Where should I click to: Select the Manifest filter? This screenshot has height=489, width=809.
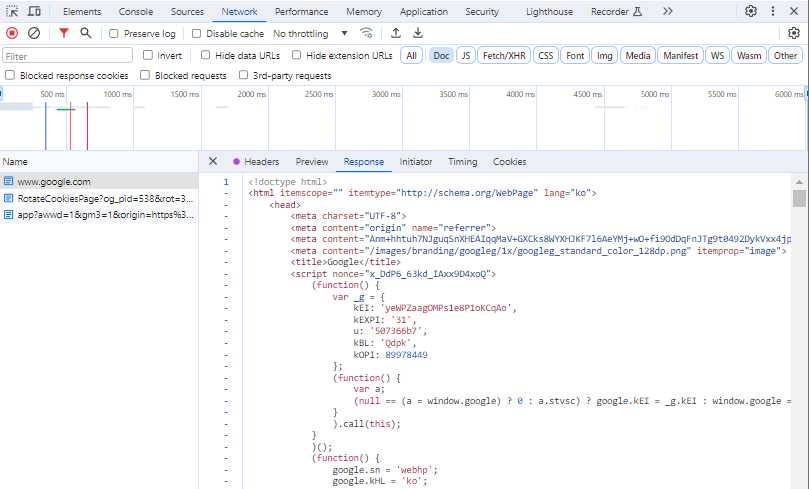click(681, 55)
